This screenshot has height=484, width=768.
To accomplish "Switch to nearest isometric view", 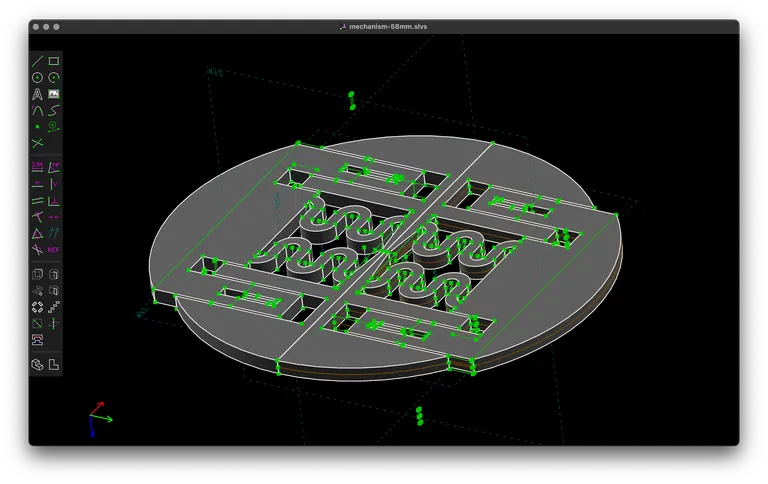I will click(x=37, y=364).
